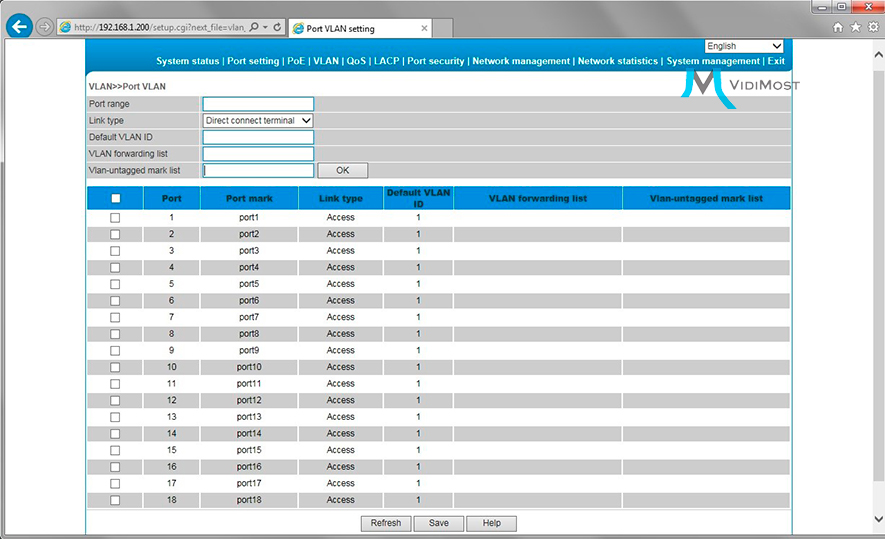This screenshot has height=539, width=885.
Task: Check the checkbox for port 5
Action: point(115,284)
